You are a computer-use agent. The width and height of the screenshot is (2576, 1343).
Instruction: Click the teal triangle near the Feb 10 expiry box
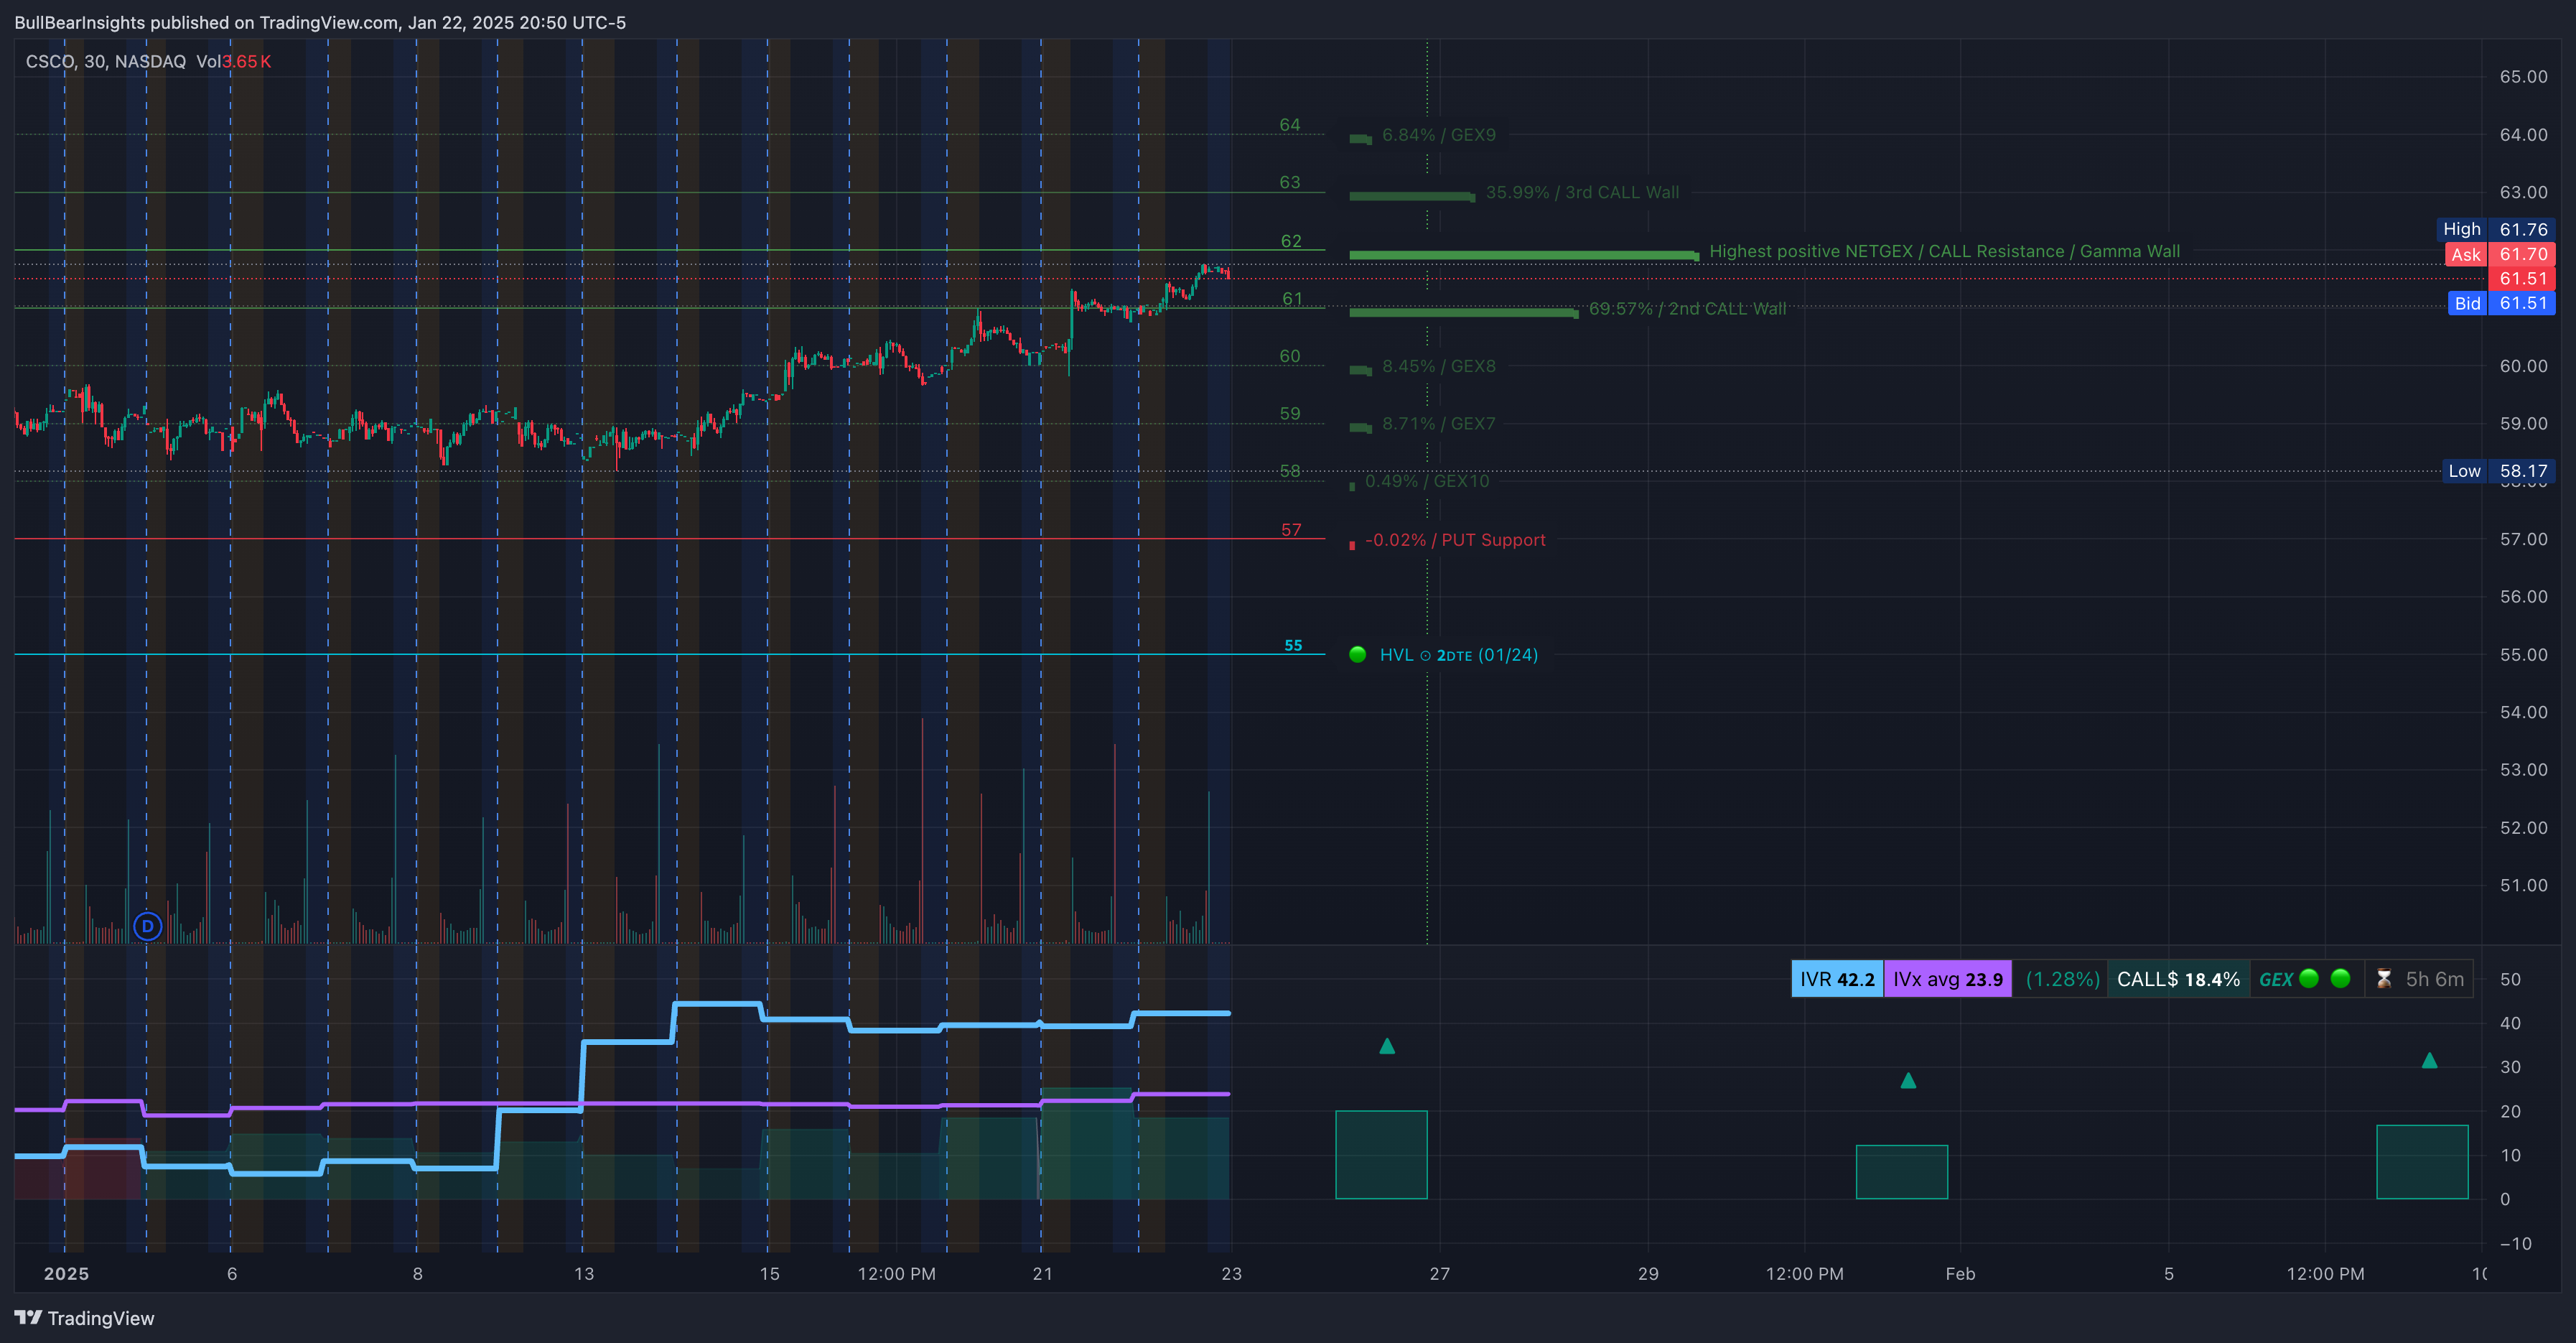(2429, 1060)
